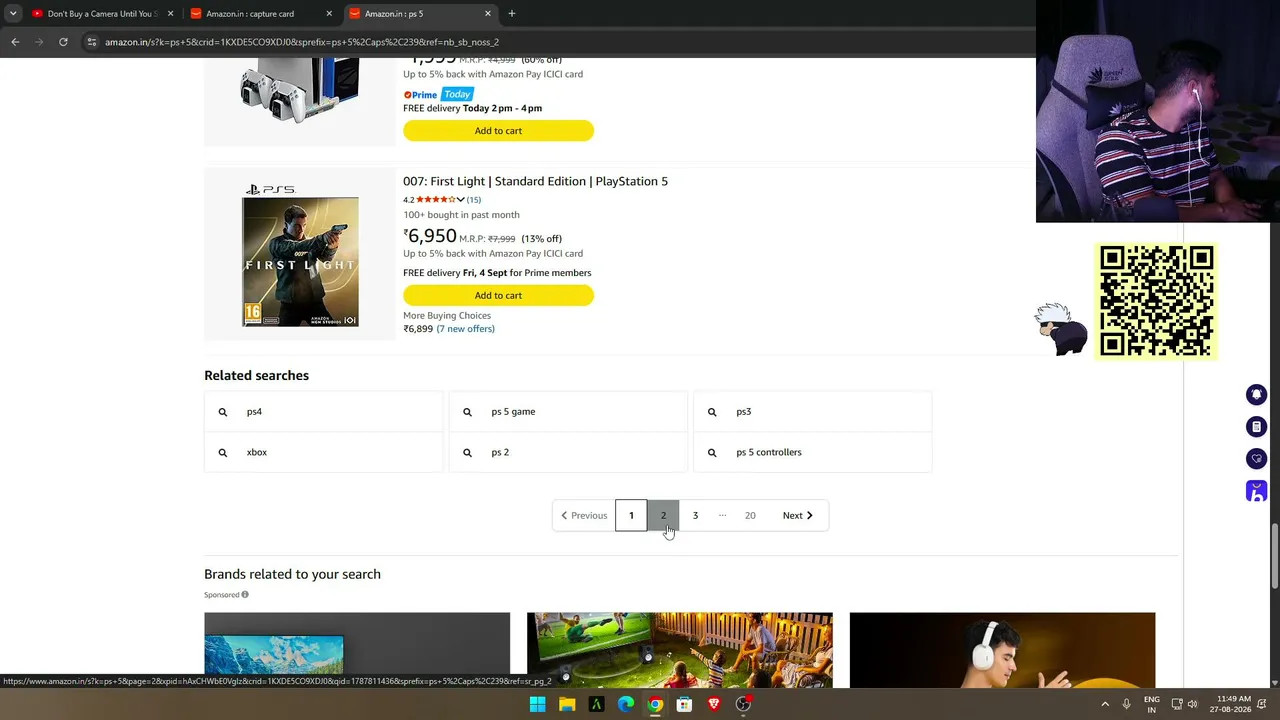The width and height of the screenshot is (1280, 720).
Task: Open the network and volume quick settings
Action: (x=1184, y=704)
